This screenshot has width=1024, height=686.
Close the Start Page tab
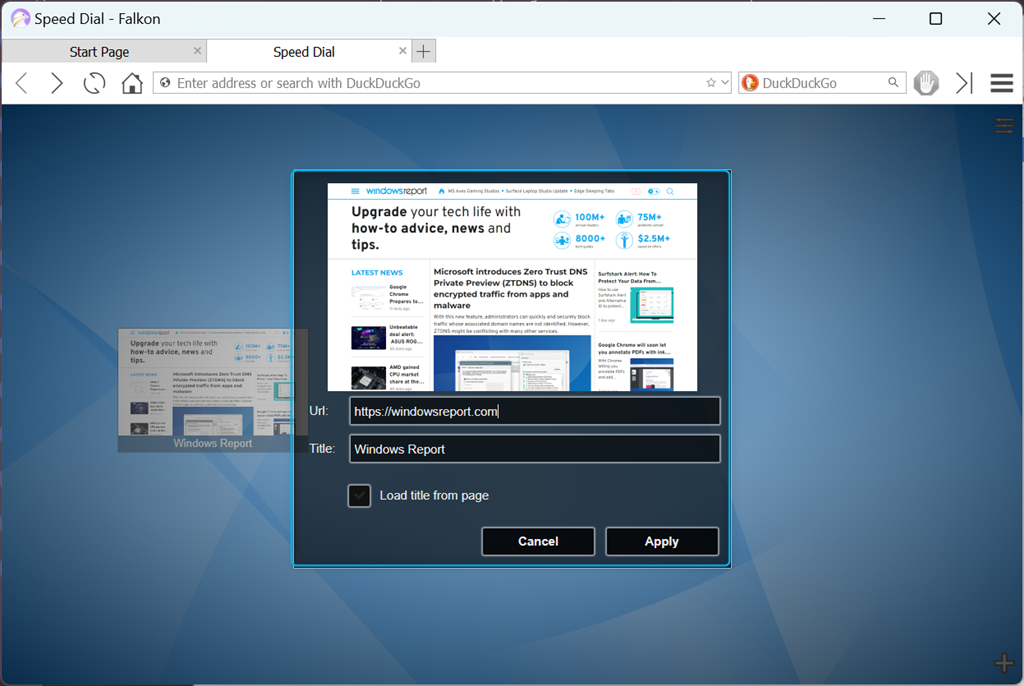(x=197, y=50)
